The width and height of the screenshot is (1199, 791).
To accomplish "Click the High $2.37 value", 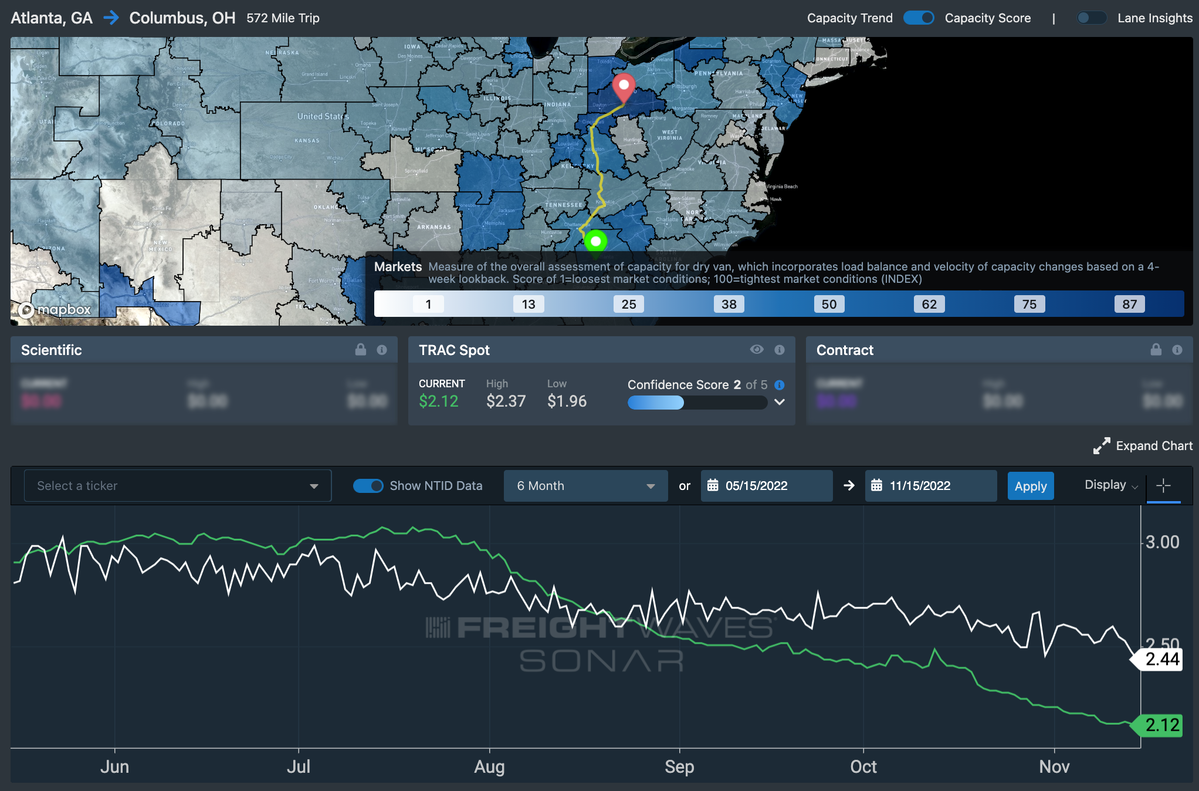I will pyautogui.click(x=506, y=401).
